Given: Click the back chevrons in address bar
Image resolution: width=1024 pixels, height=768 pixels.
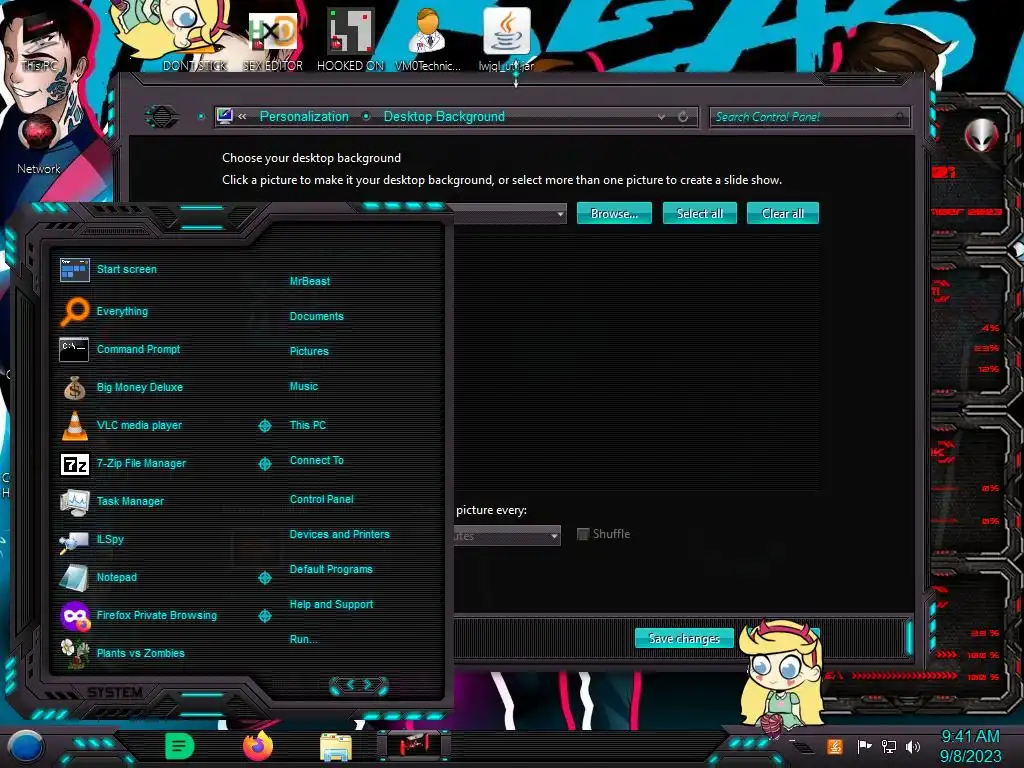Looking at the screenshot, I should pyautogui.click(x=242, y=116).
